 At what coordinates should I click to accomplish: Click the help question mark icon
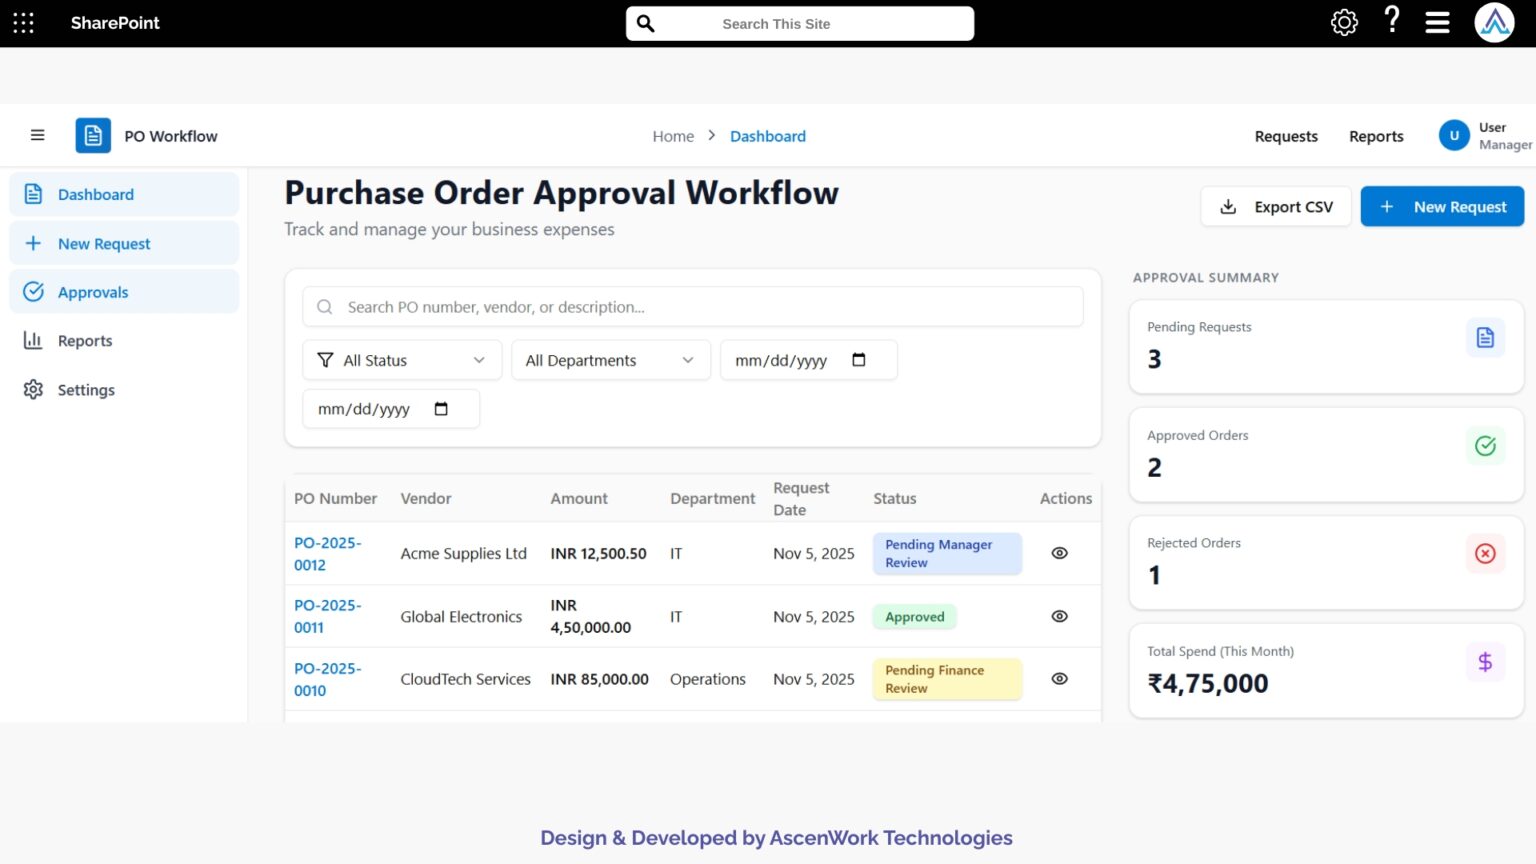[x=1392, y=22]
